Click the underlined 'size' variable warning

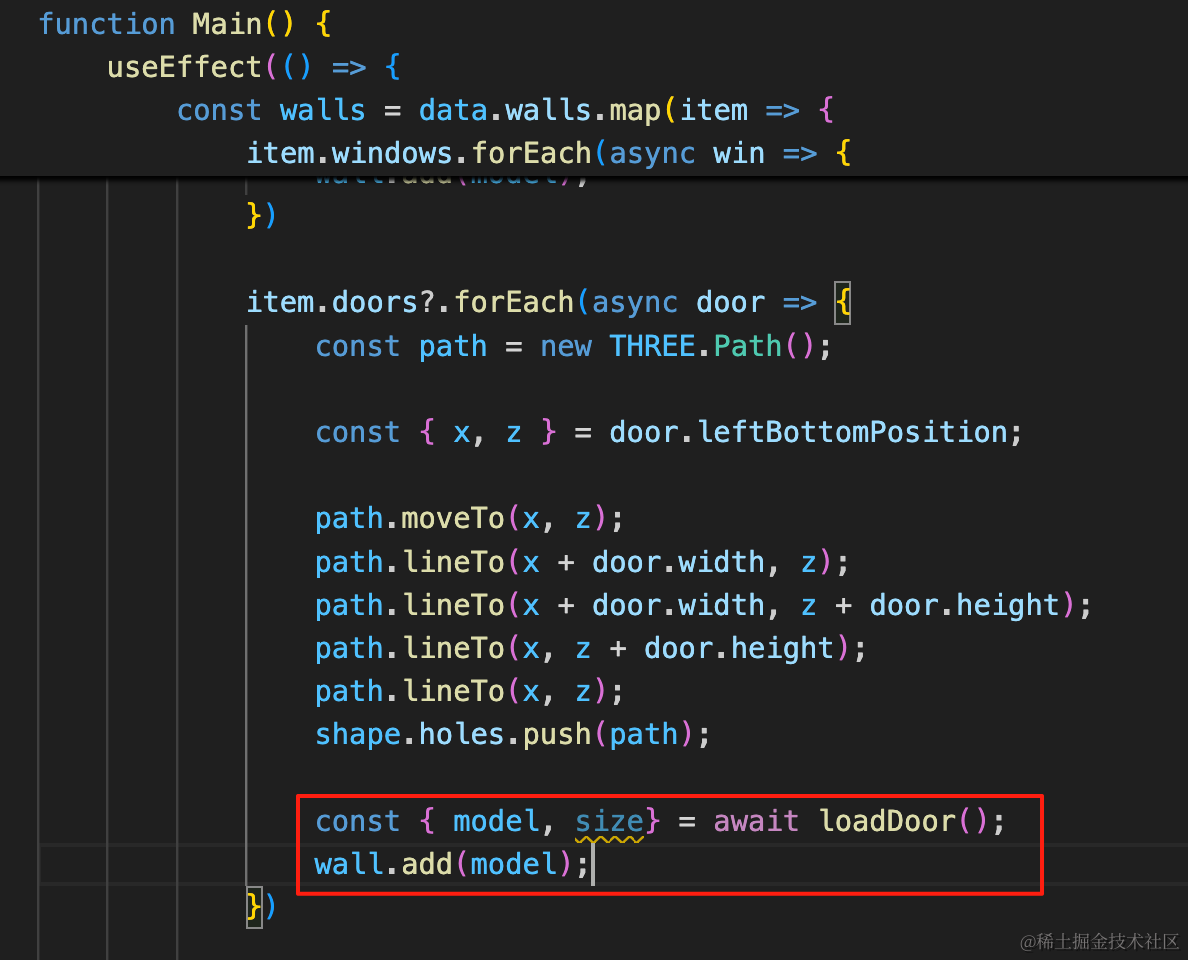click(609, 822)
